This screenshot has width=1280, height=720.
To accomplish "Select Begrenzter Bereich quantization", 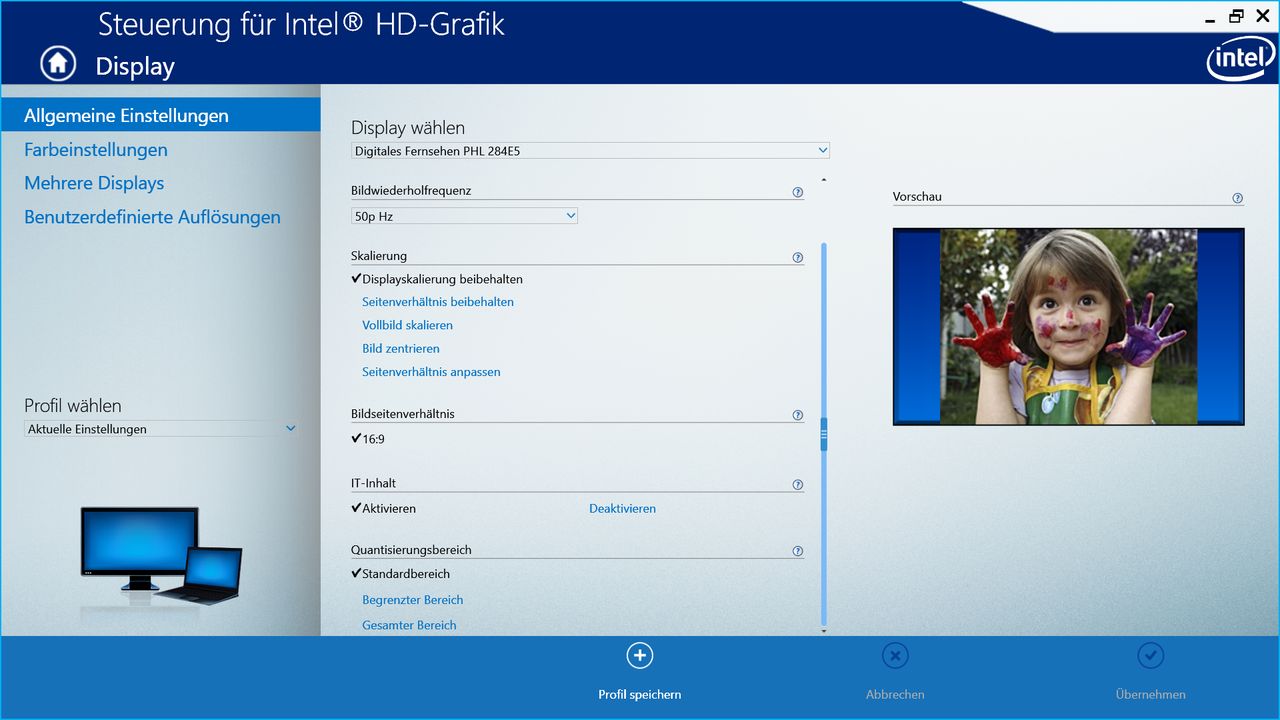I will pos(413,600).
